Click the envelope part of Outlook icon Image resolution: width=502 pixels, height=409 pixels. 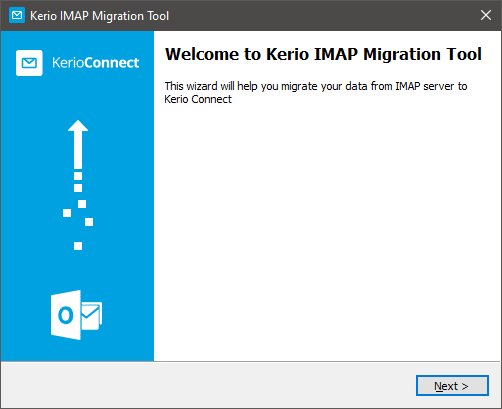click(x=92, y=316)
